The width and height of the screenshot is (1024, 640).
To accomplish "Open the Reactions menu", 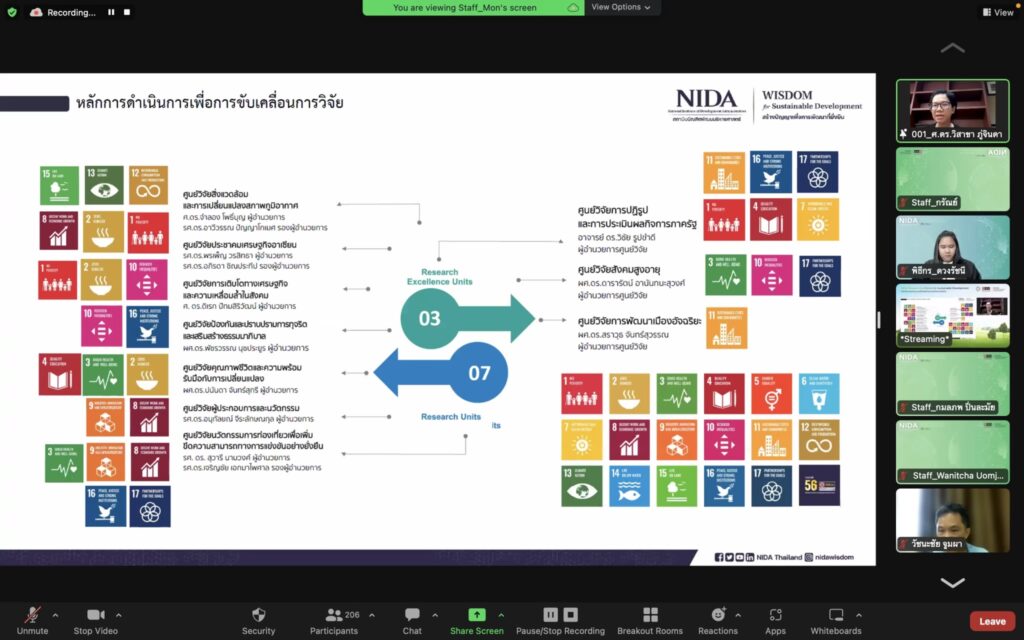I will coord(717,615).
